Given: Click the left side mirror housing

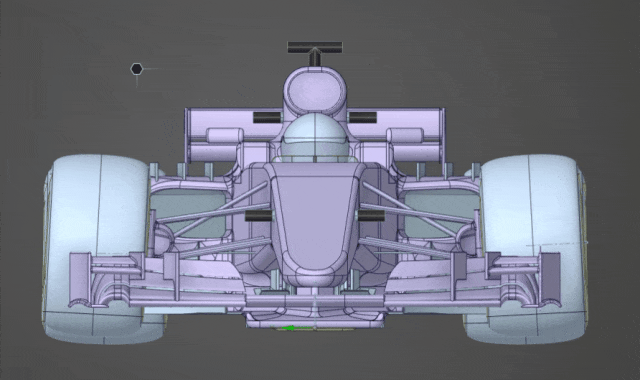Looking at the screenshot, I should coord(225,136).
